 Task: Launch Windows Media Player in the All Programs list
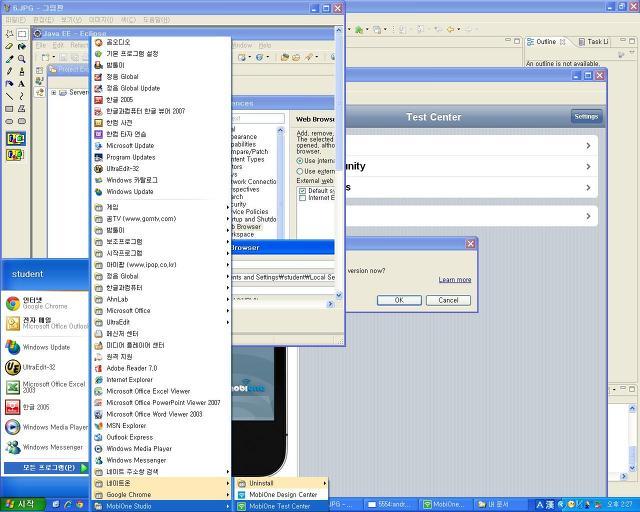tap(161, 448)
